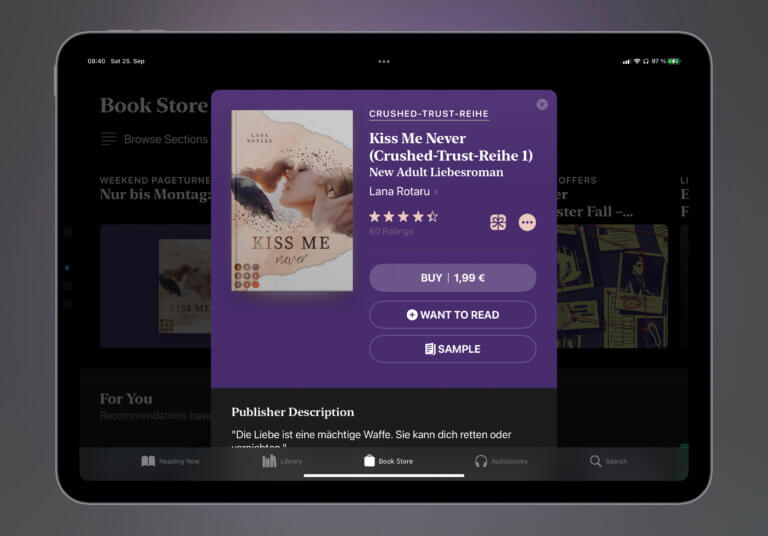Viewport: 768px width, 536px height.
Task: Tap the gift book icon
Action: click(498, 222)
